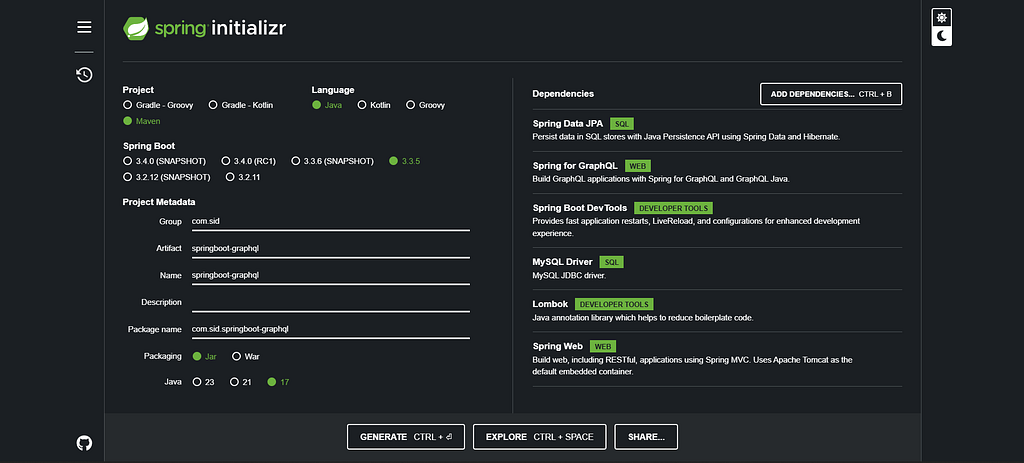This screenshot has width=1024, height=463.
Task: Switch to dark theme moon icon
Action: click(941, 36)
